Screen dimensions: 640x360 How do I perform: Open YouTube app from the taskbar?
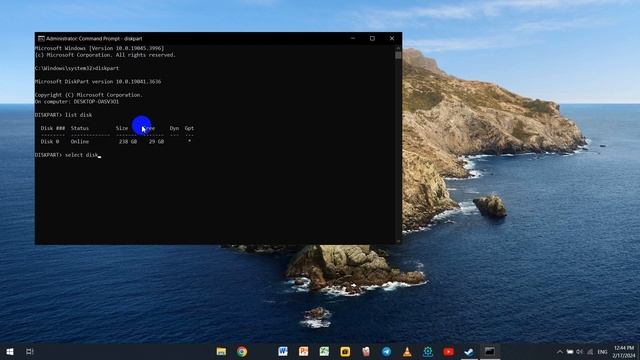tap(448, 351)
